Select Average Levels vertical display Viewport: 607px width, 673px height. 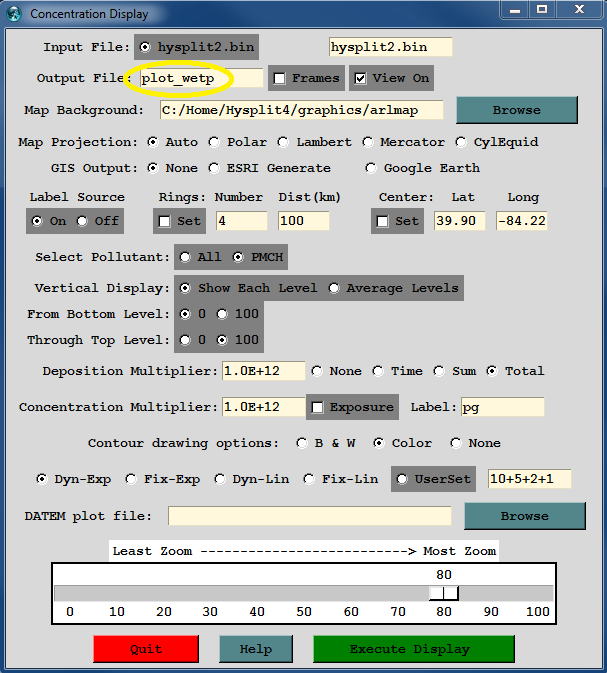tap(335, 288)
